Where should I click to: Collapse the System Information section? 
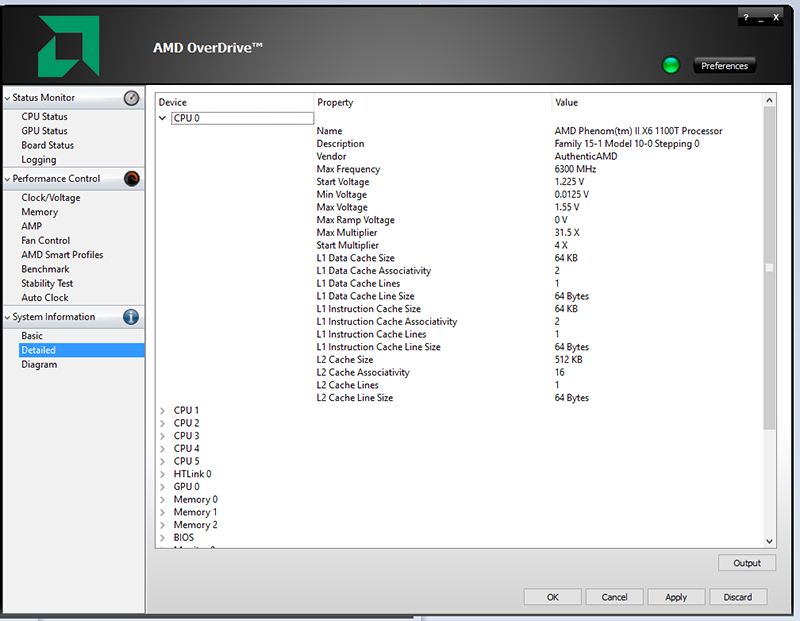[8, 317]
